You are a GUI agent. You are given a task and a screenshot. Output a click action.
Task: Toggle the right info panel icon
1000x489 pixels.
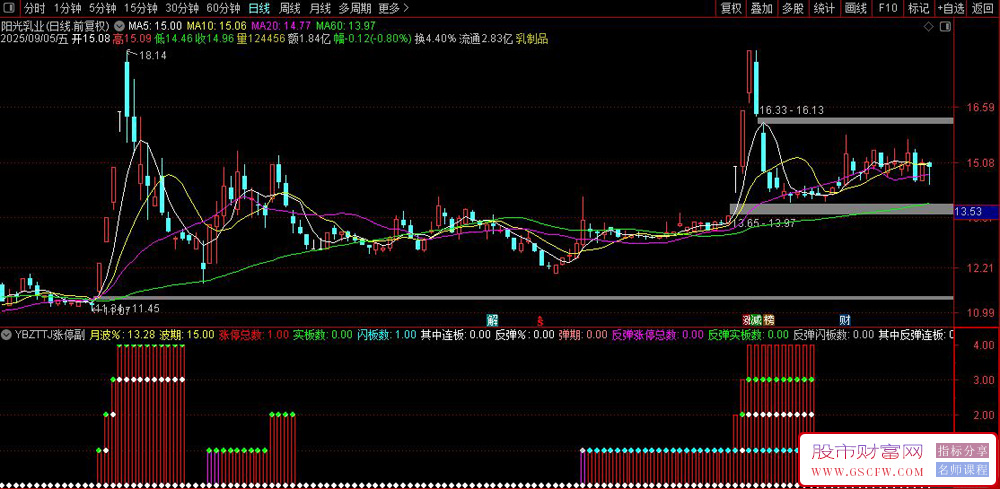pyautogui.click(x=945, y=27)
